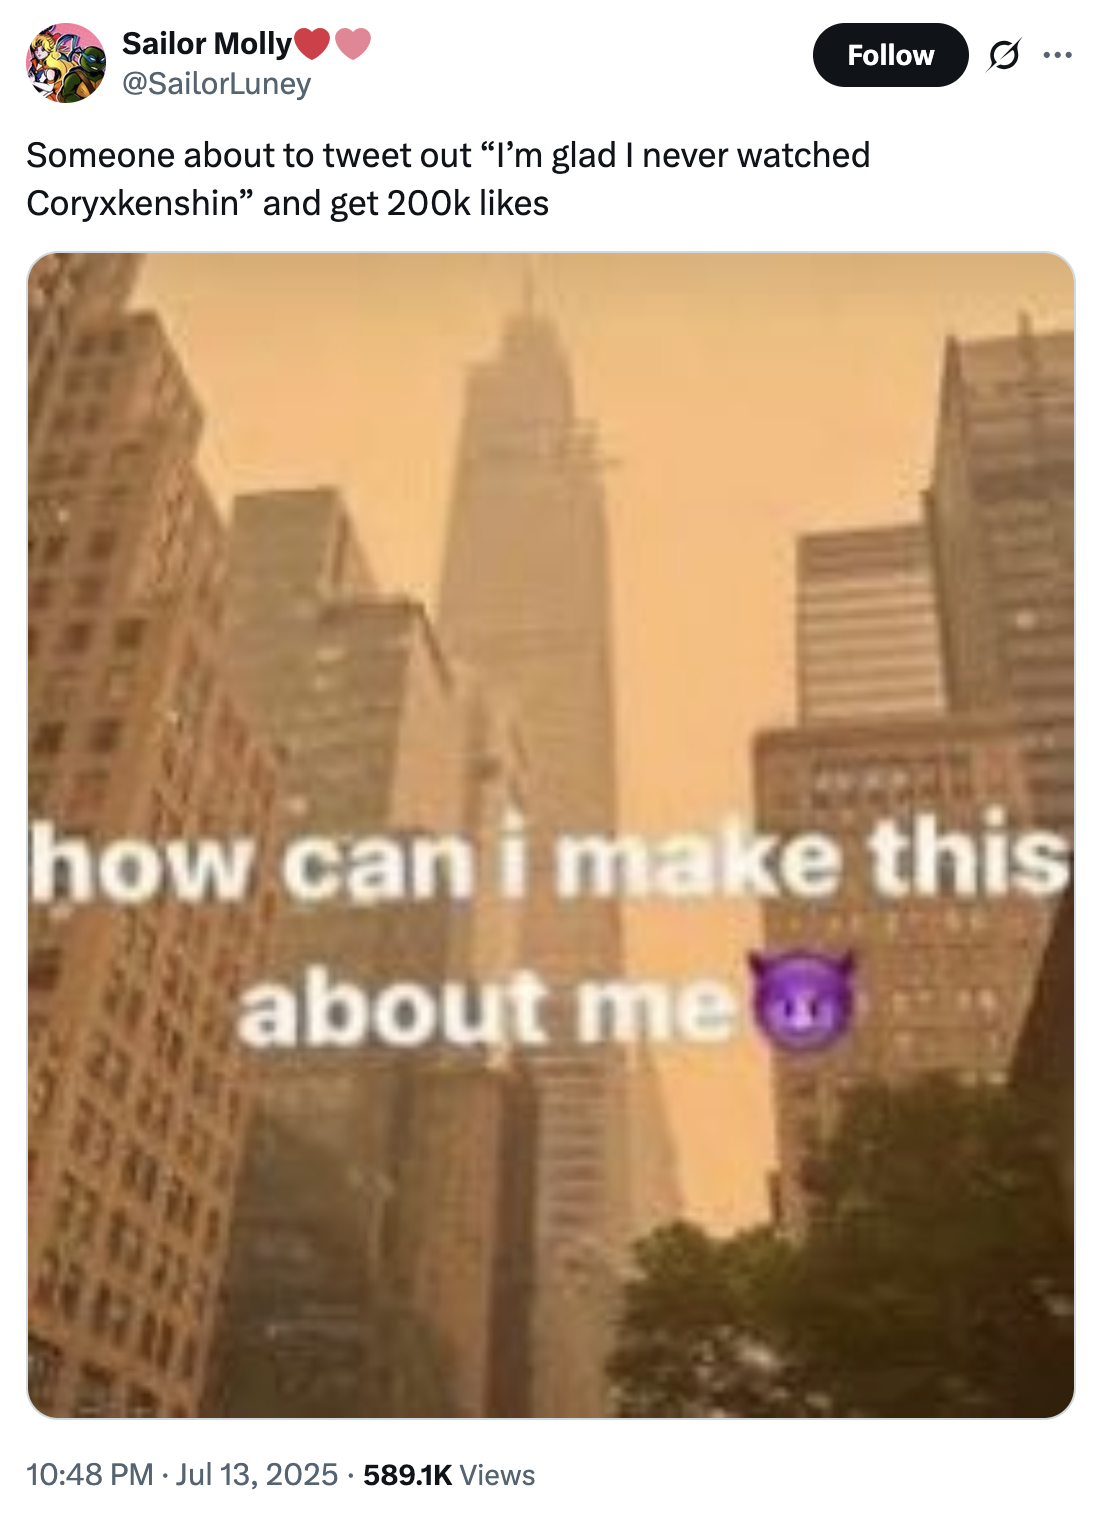1102x1522 pixels.
Task: Click the tweet text mentioning Coryxkenshin
Action: tap(448, 179)
